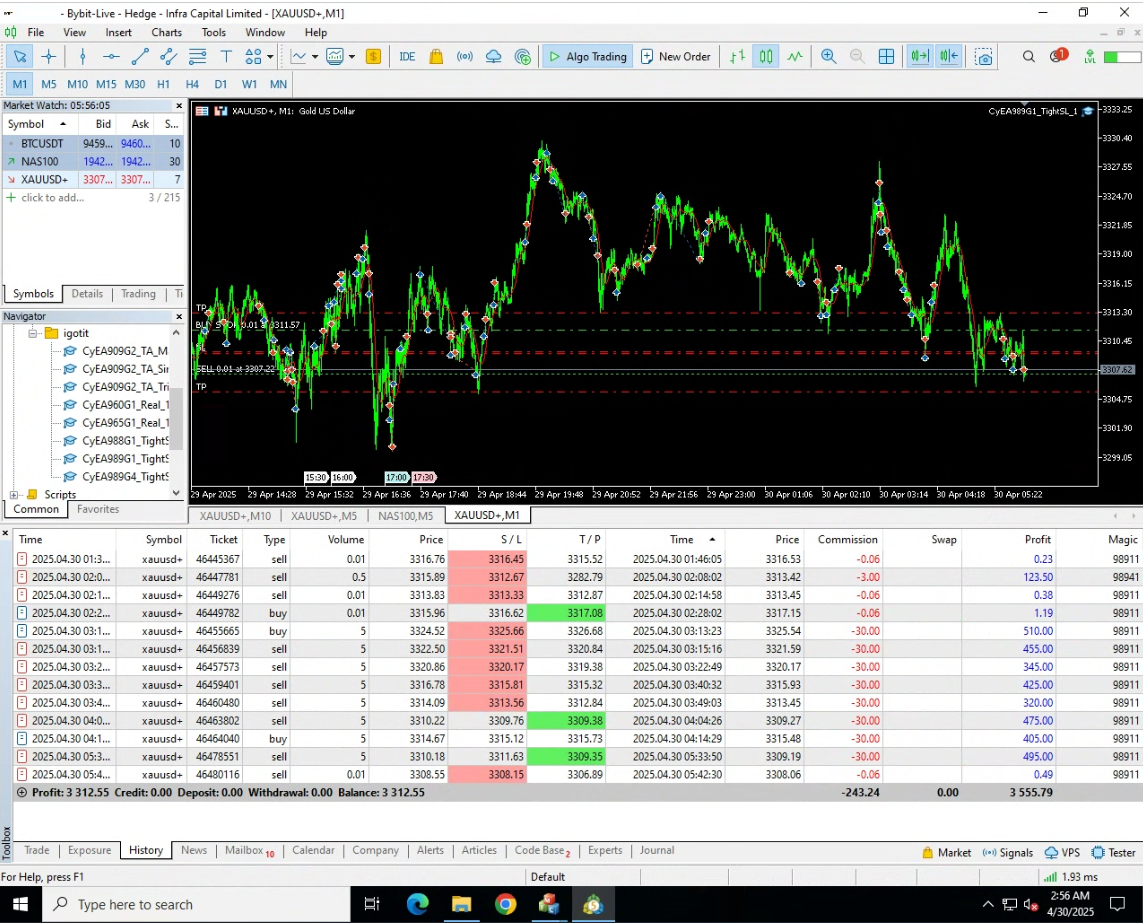Open the indicators list dropdown arrow
The image size is (1143, 923).
(315, 57)
